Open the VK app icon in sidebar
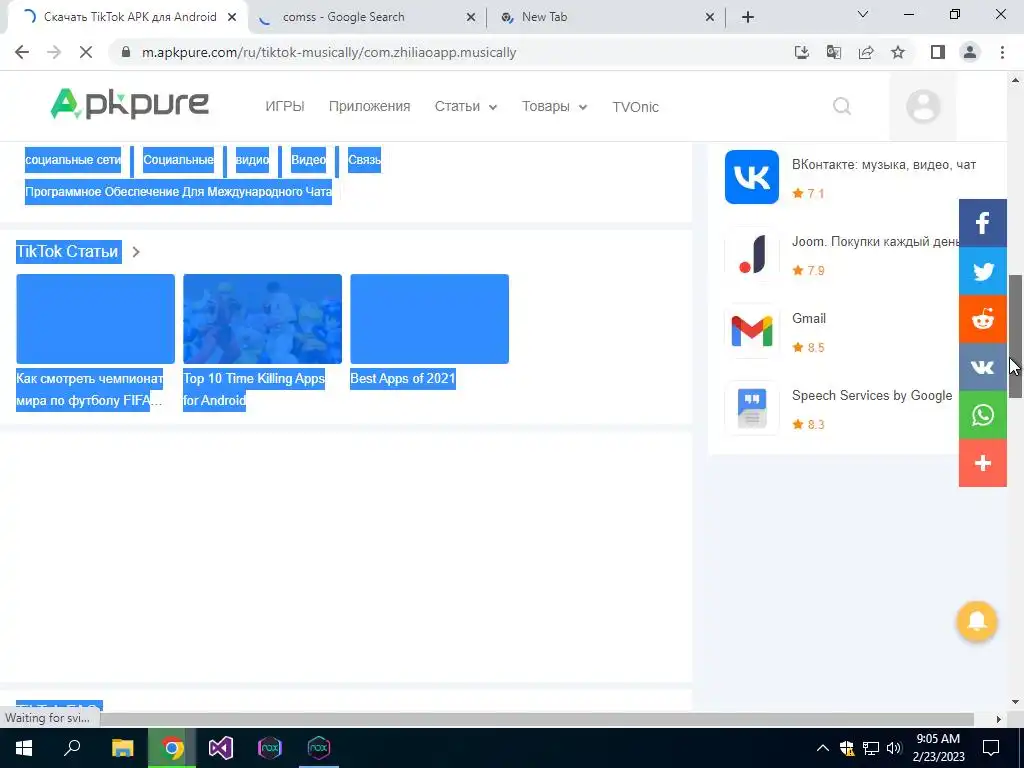This screenshot has height=768, width=1024. tap(752, 177)
